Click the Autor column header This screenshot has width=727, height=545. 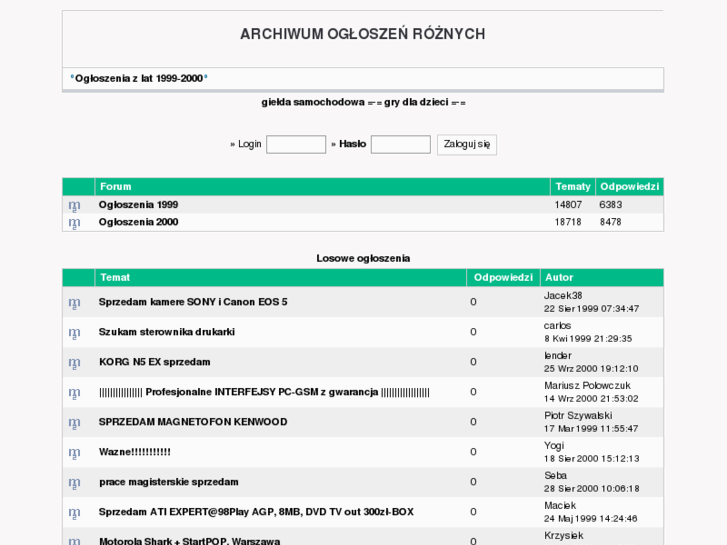click(x=559, y=277)
